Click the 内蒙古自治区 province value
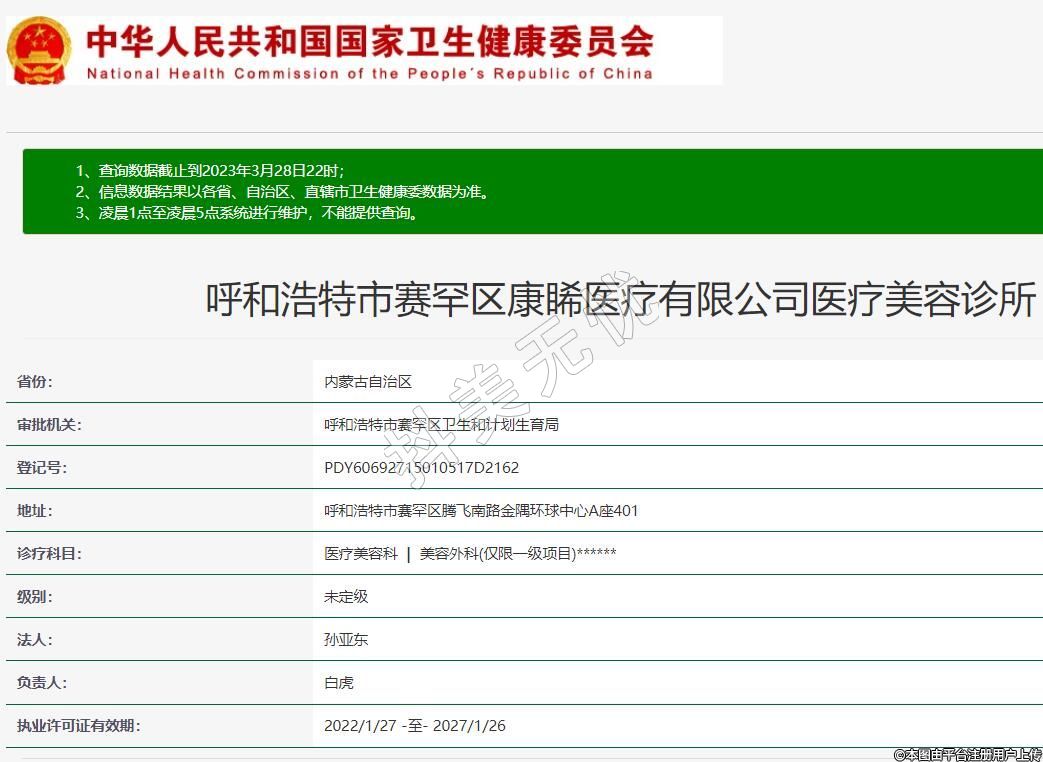The image size is (1043, 762). tap(368, 382)
